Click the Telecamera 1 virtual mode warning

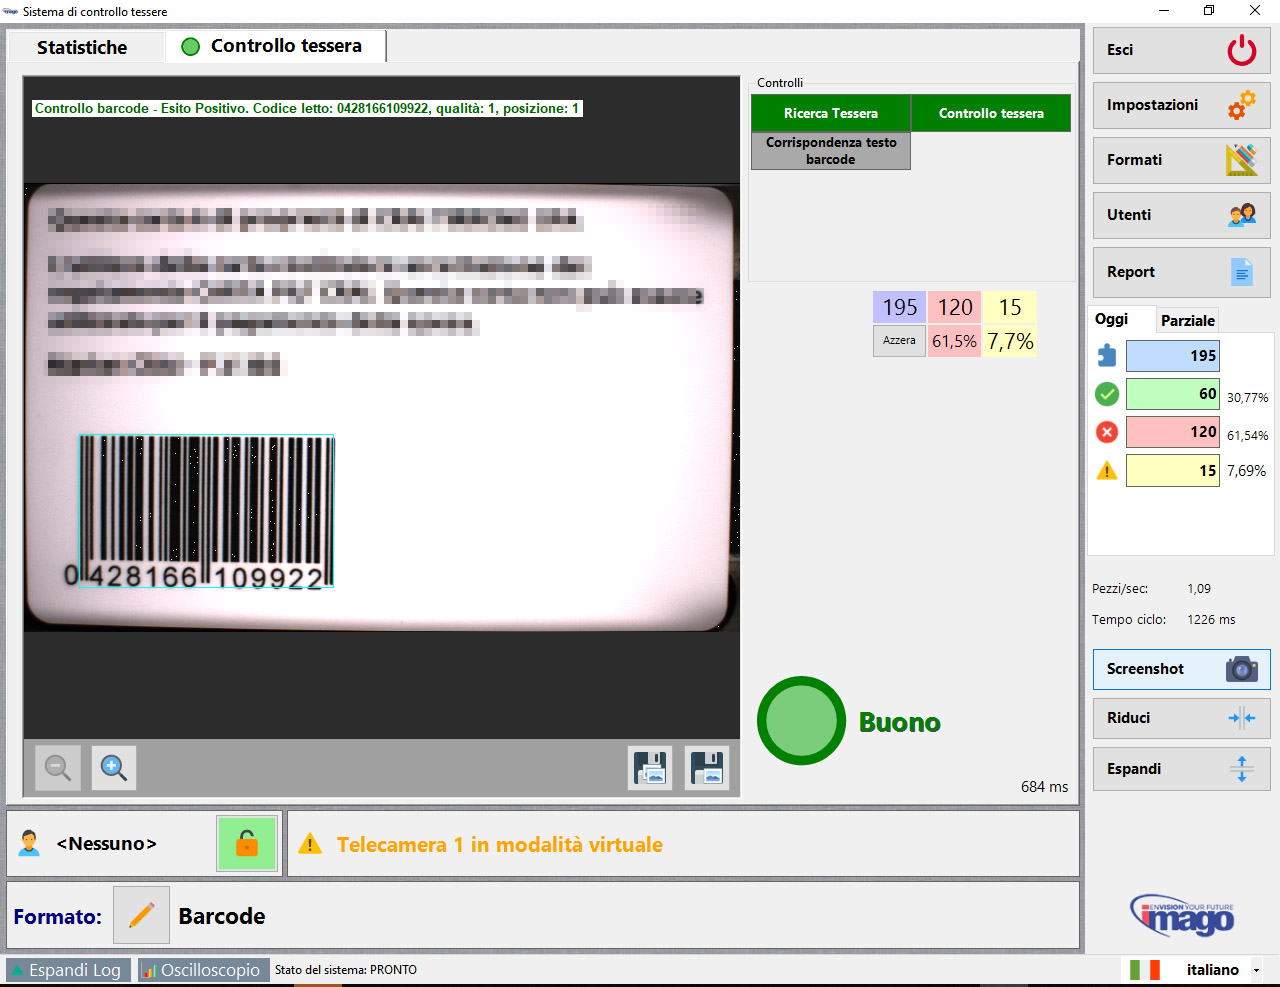tap(500, 845)
